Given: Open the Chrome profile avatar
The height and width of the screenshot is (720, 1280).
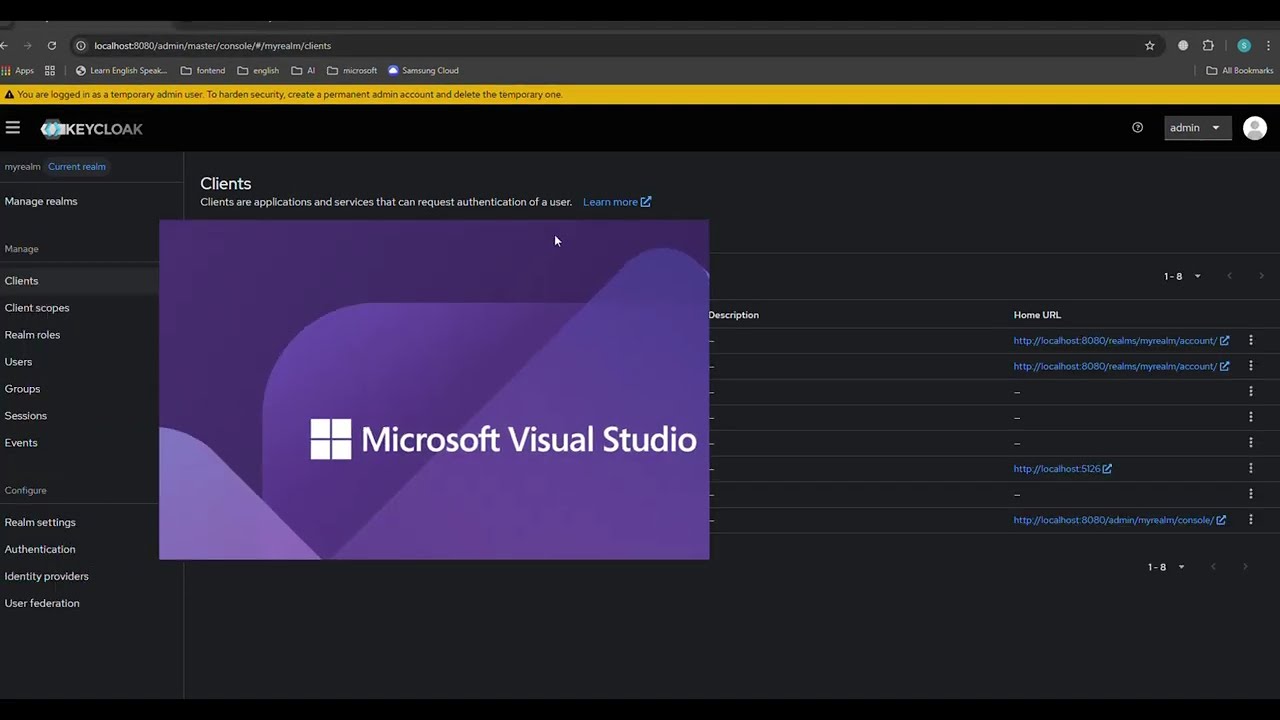Looking at the screenshot, I should pyautogui.click(x=1244, y=45).
